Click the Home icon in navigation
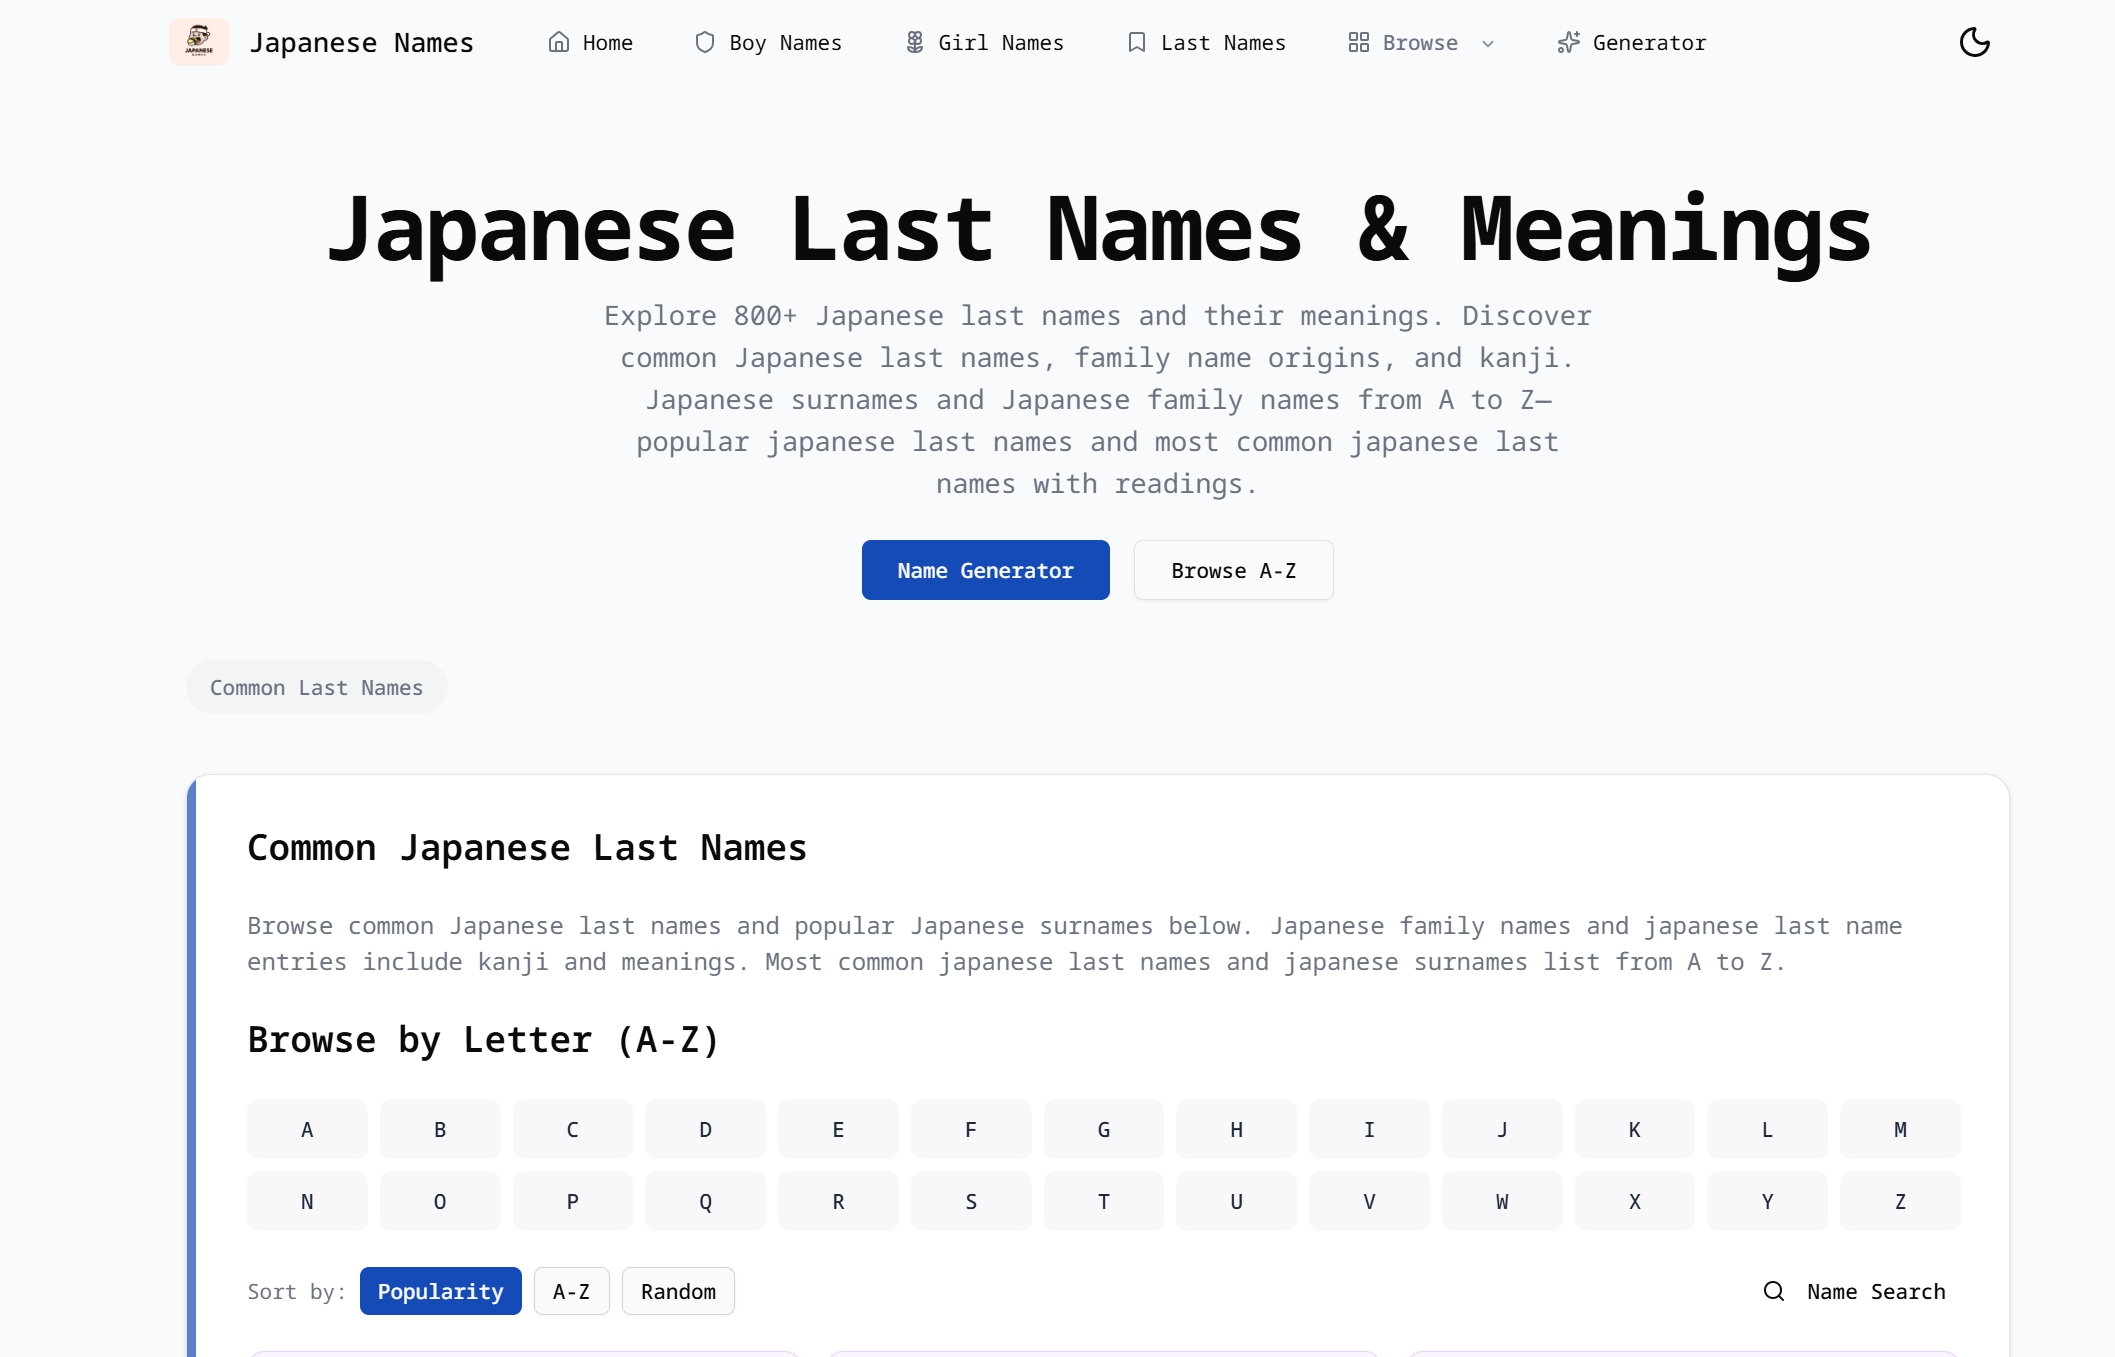This screenshot has width=2115, height=1357. coord(560,42)
